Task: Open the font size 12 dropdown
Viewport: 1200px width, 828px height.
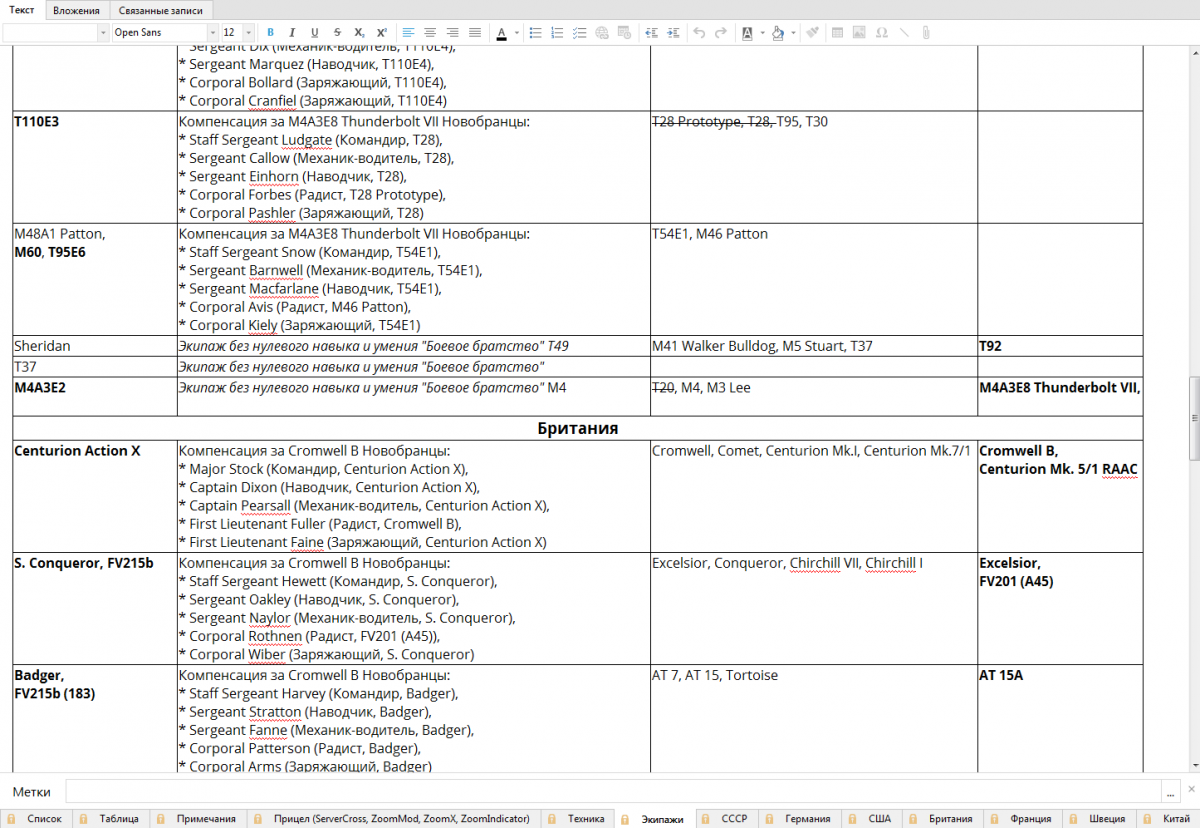Action: [x=238, y=33]
